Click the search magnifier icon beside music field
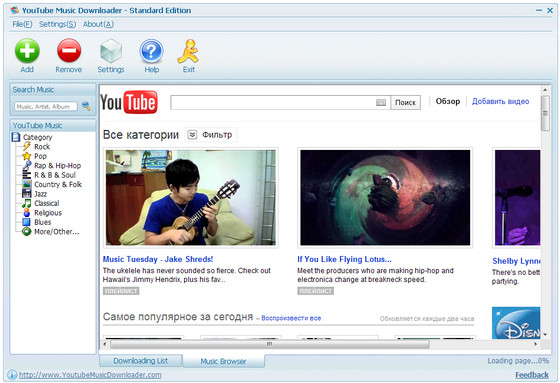The image size is (560, 383). click(86, 106)
